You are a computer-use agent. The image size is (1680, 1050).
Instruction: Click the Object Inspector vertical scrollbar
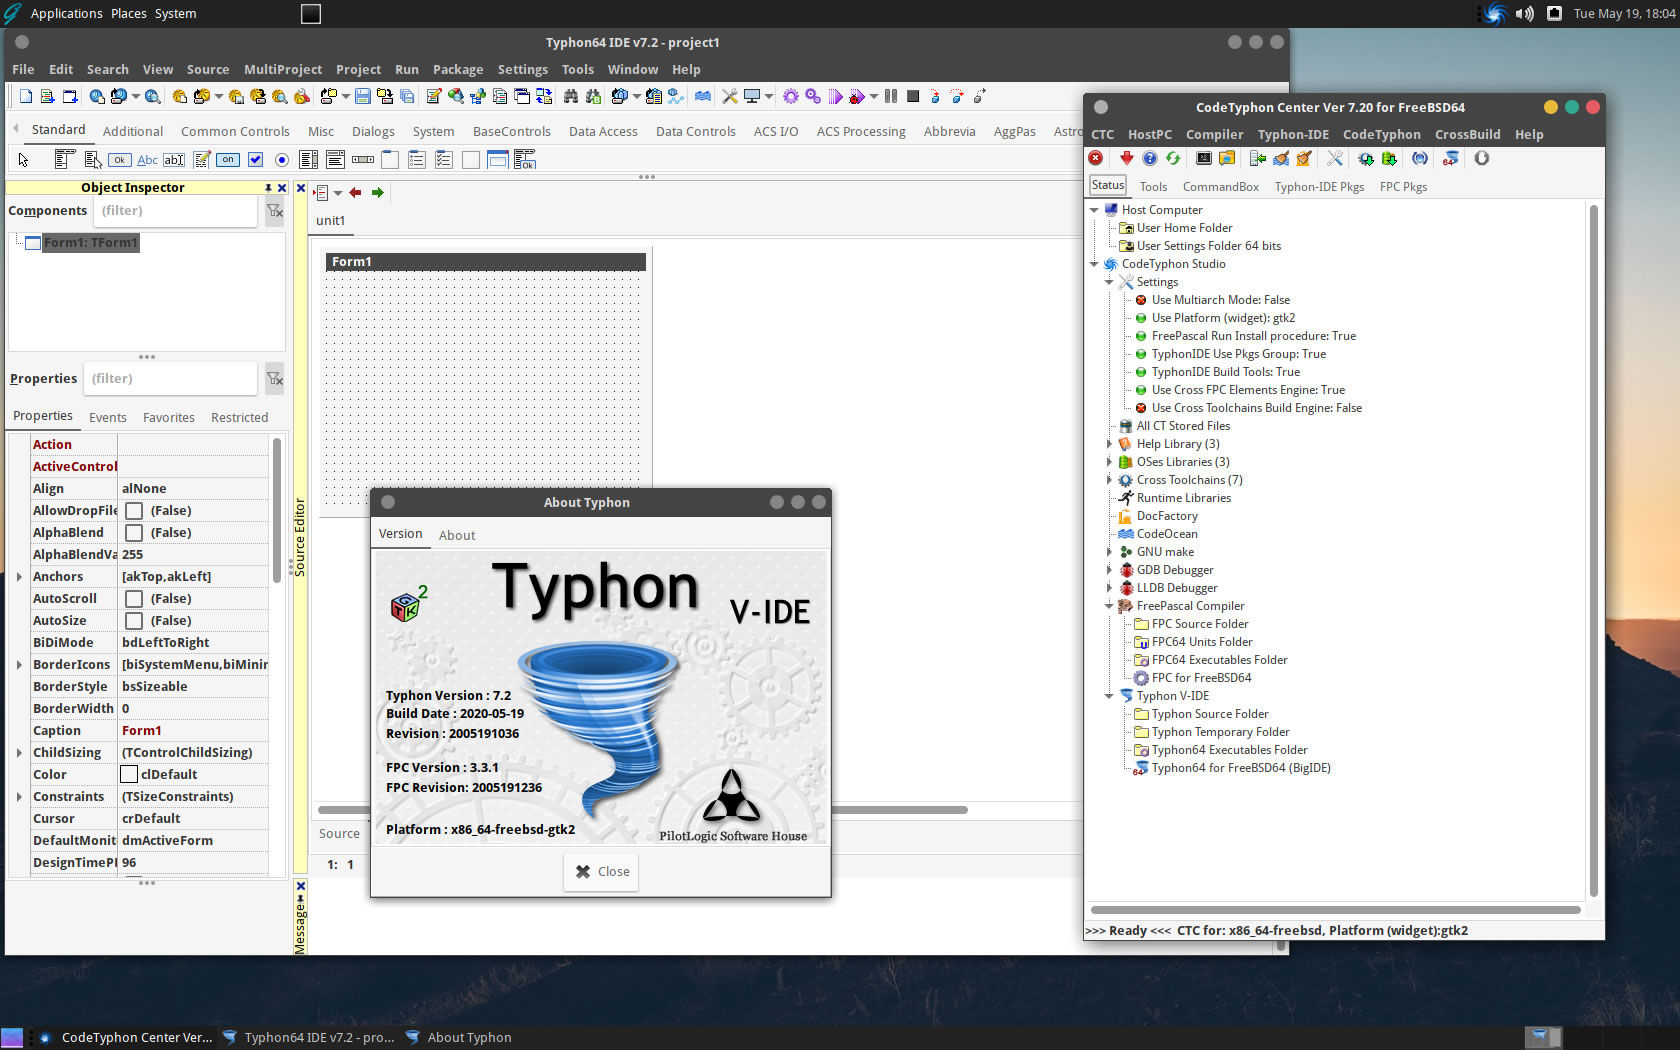click(277, 510)
